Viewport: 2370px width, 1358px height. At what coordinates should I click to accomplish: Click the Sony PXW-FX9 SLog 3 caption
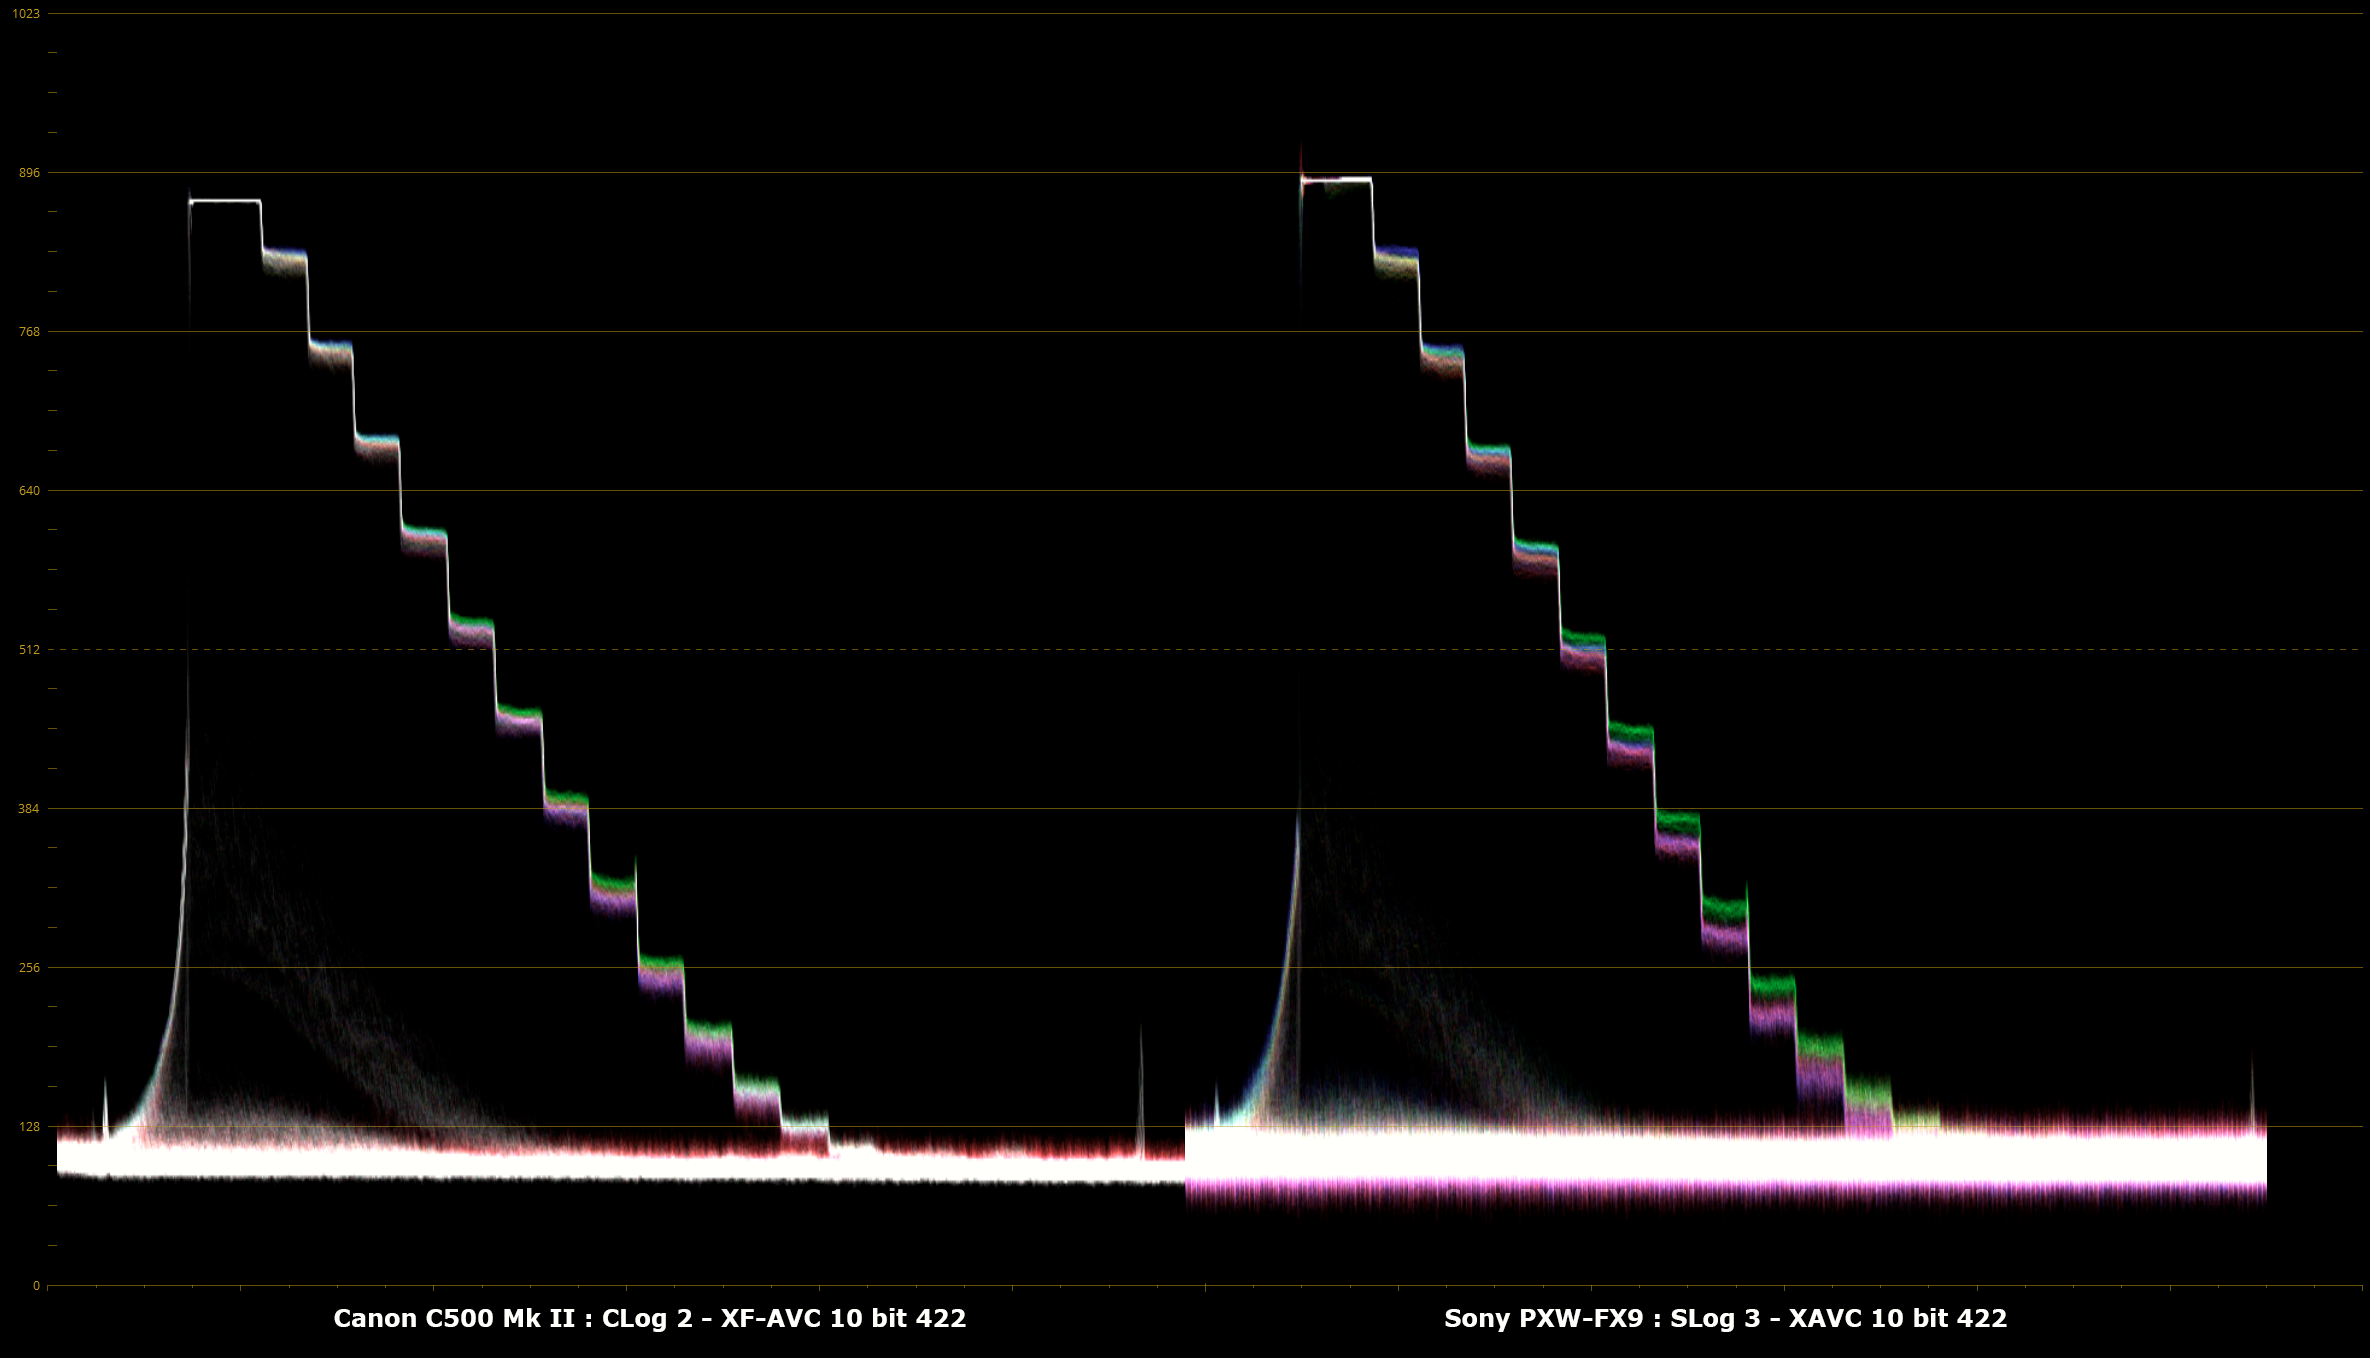point(1725,1318)
